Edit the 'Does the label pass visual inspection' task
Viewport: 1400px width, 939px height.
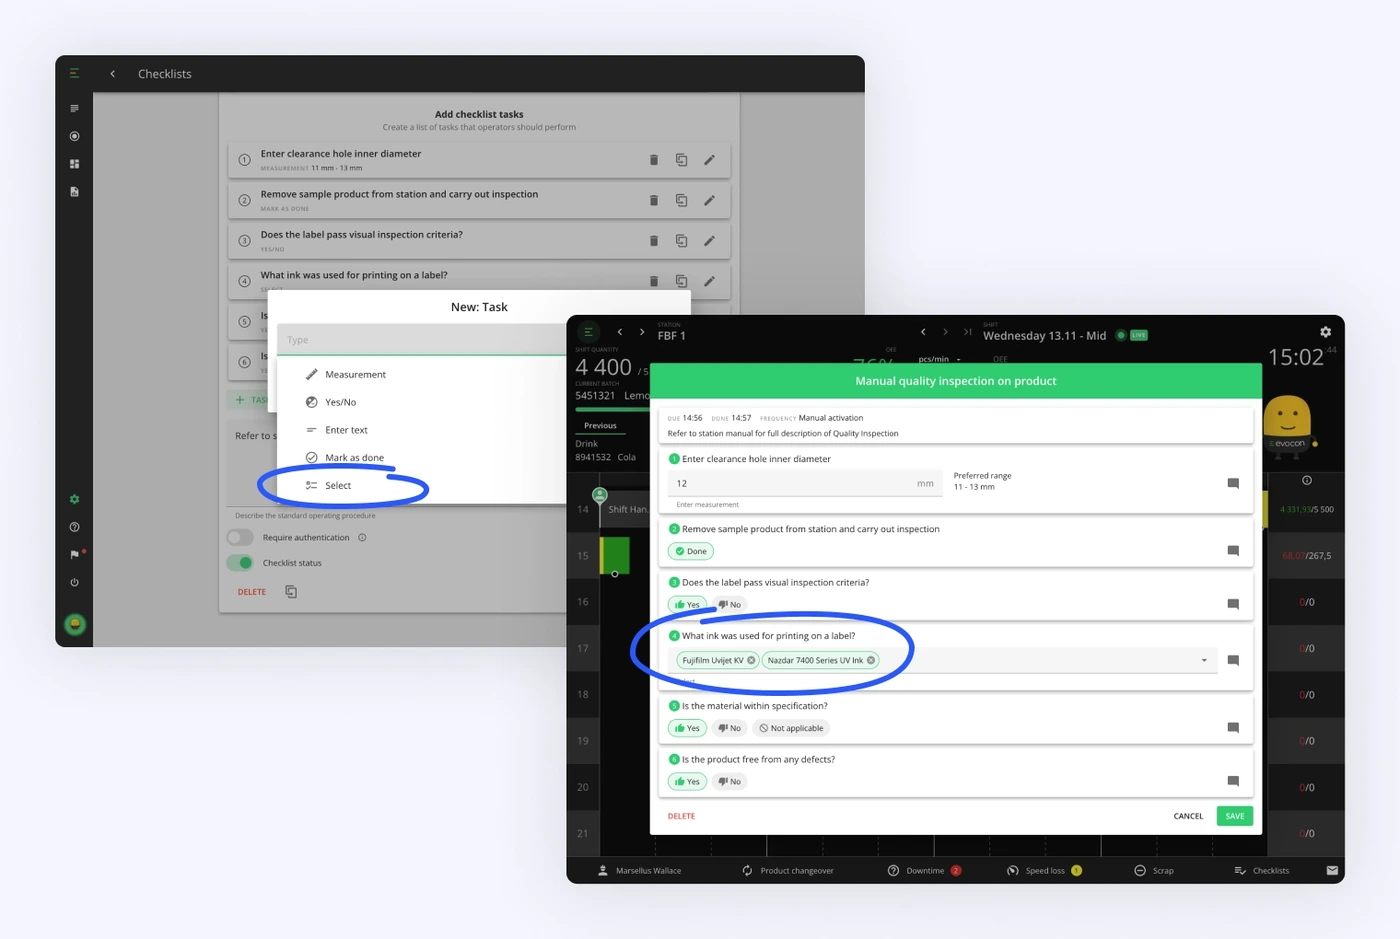(x=709, y=241)
